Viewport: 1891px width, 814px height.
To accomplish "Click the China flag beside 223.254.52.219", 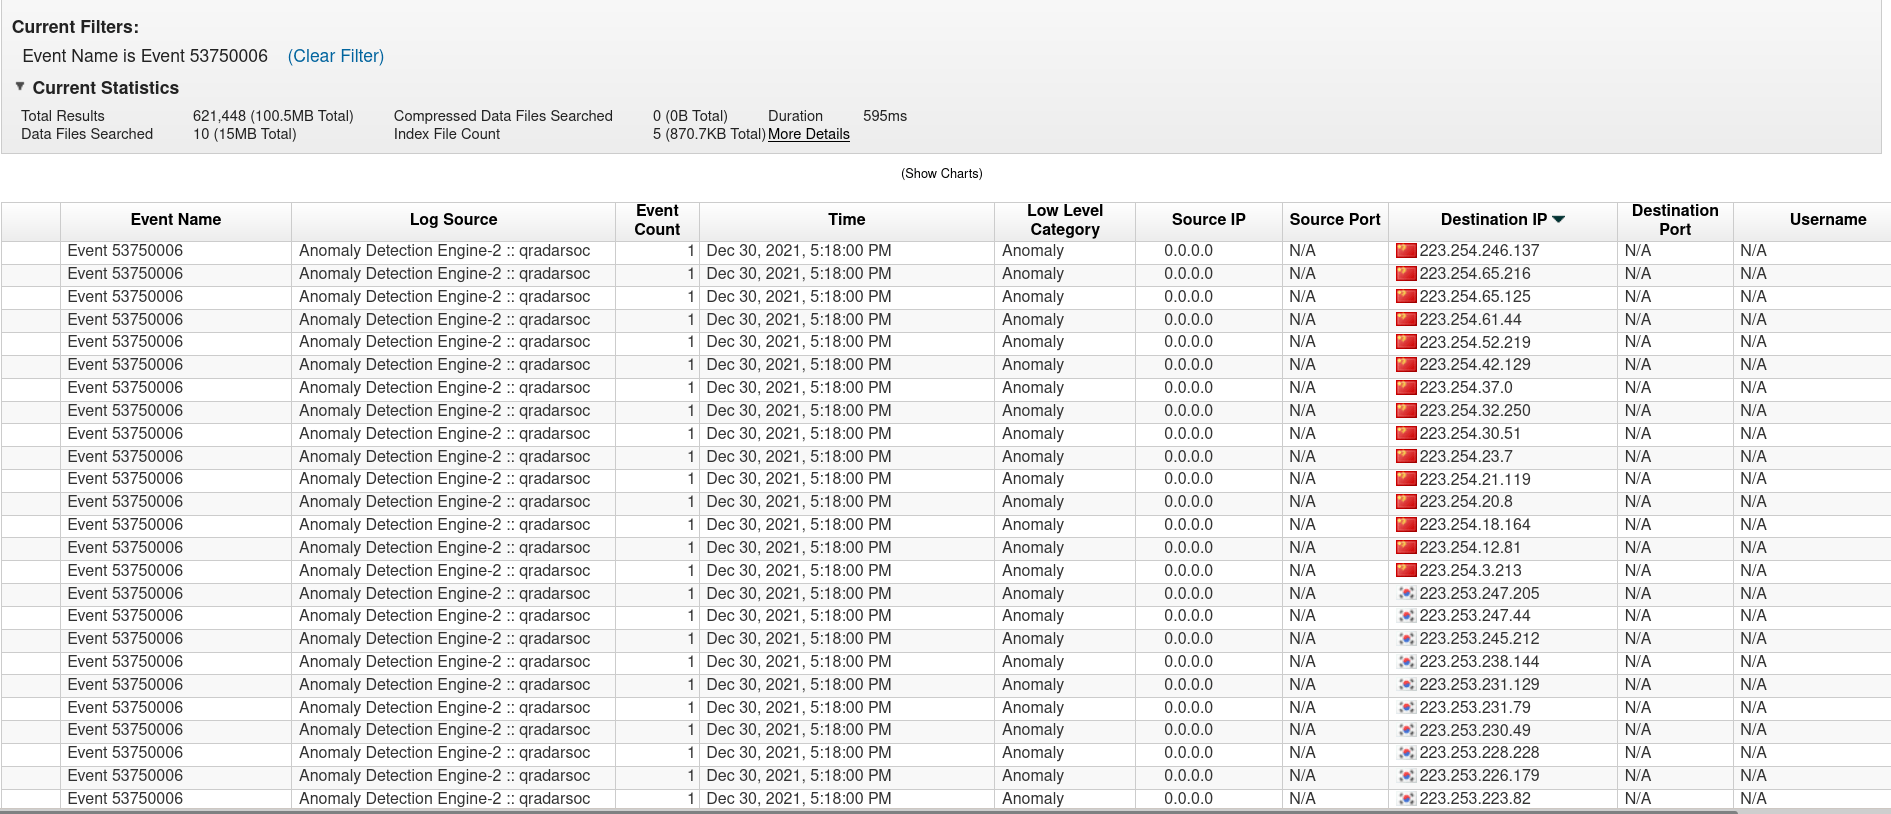I will [1406, 342].
